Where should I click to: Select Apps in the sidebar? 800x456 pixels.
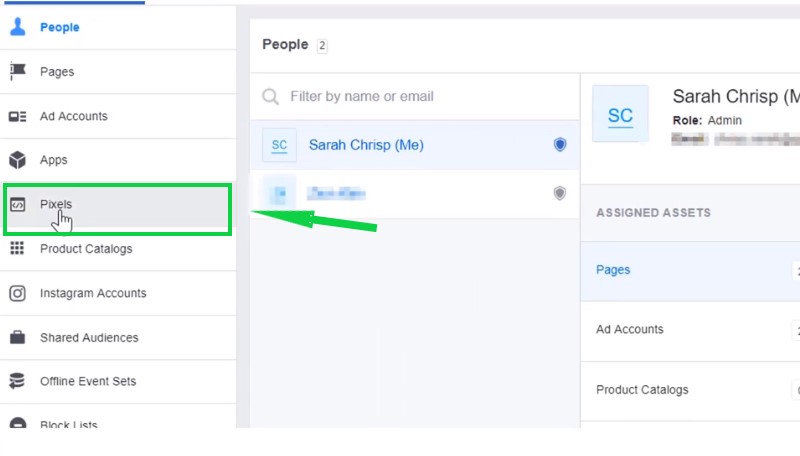click(118, 160)
